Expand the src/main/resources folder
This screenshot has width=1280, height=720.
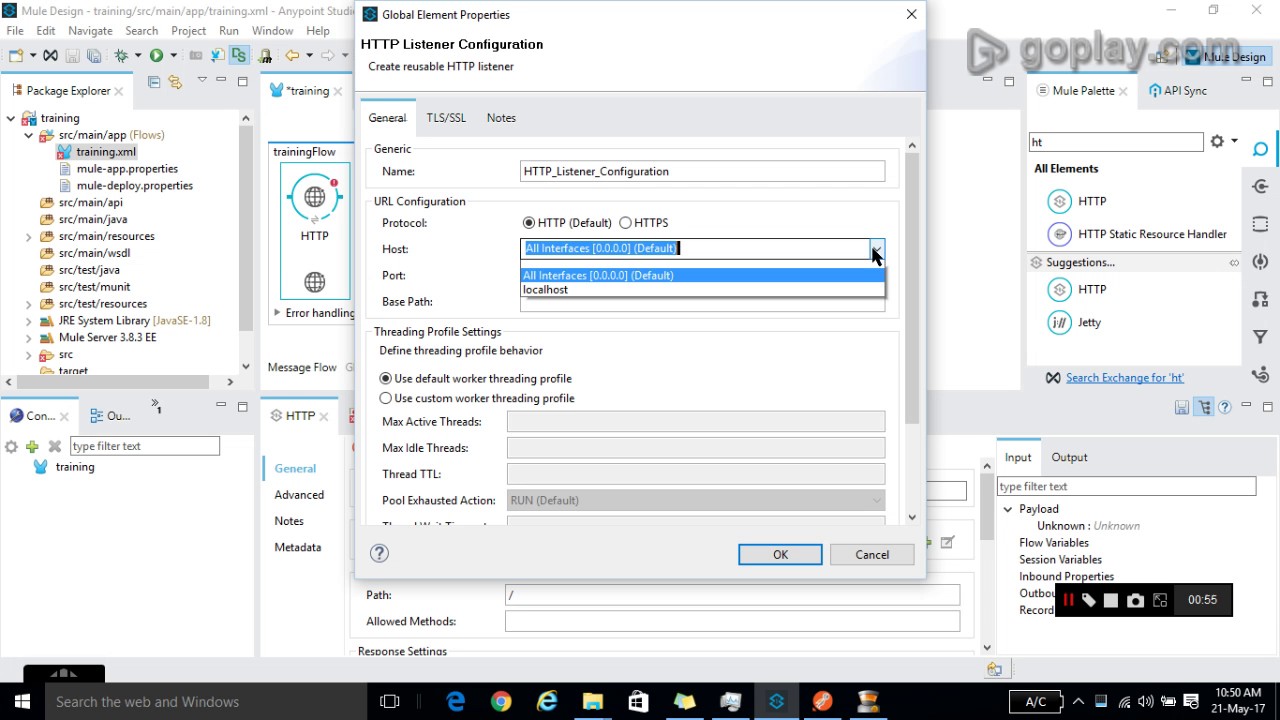click(x=29, y=237)
